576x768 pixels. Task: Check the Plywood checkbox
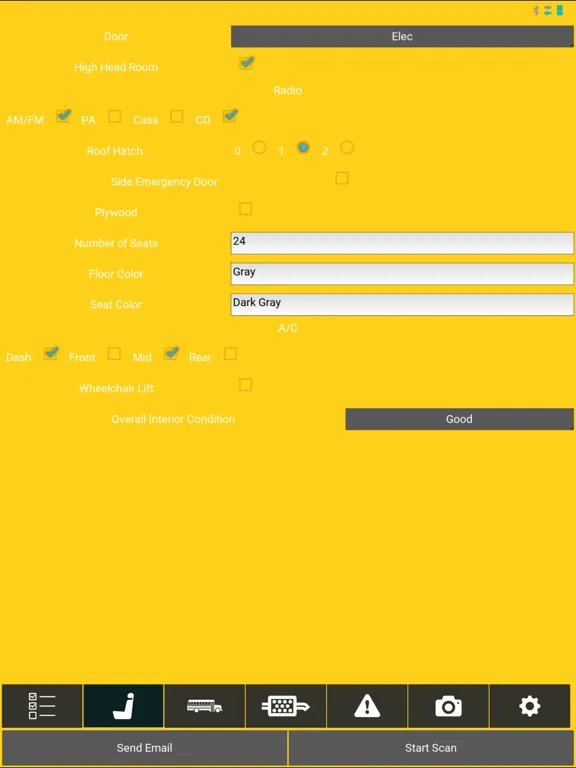pos(246,209)
